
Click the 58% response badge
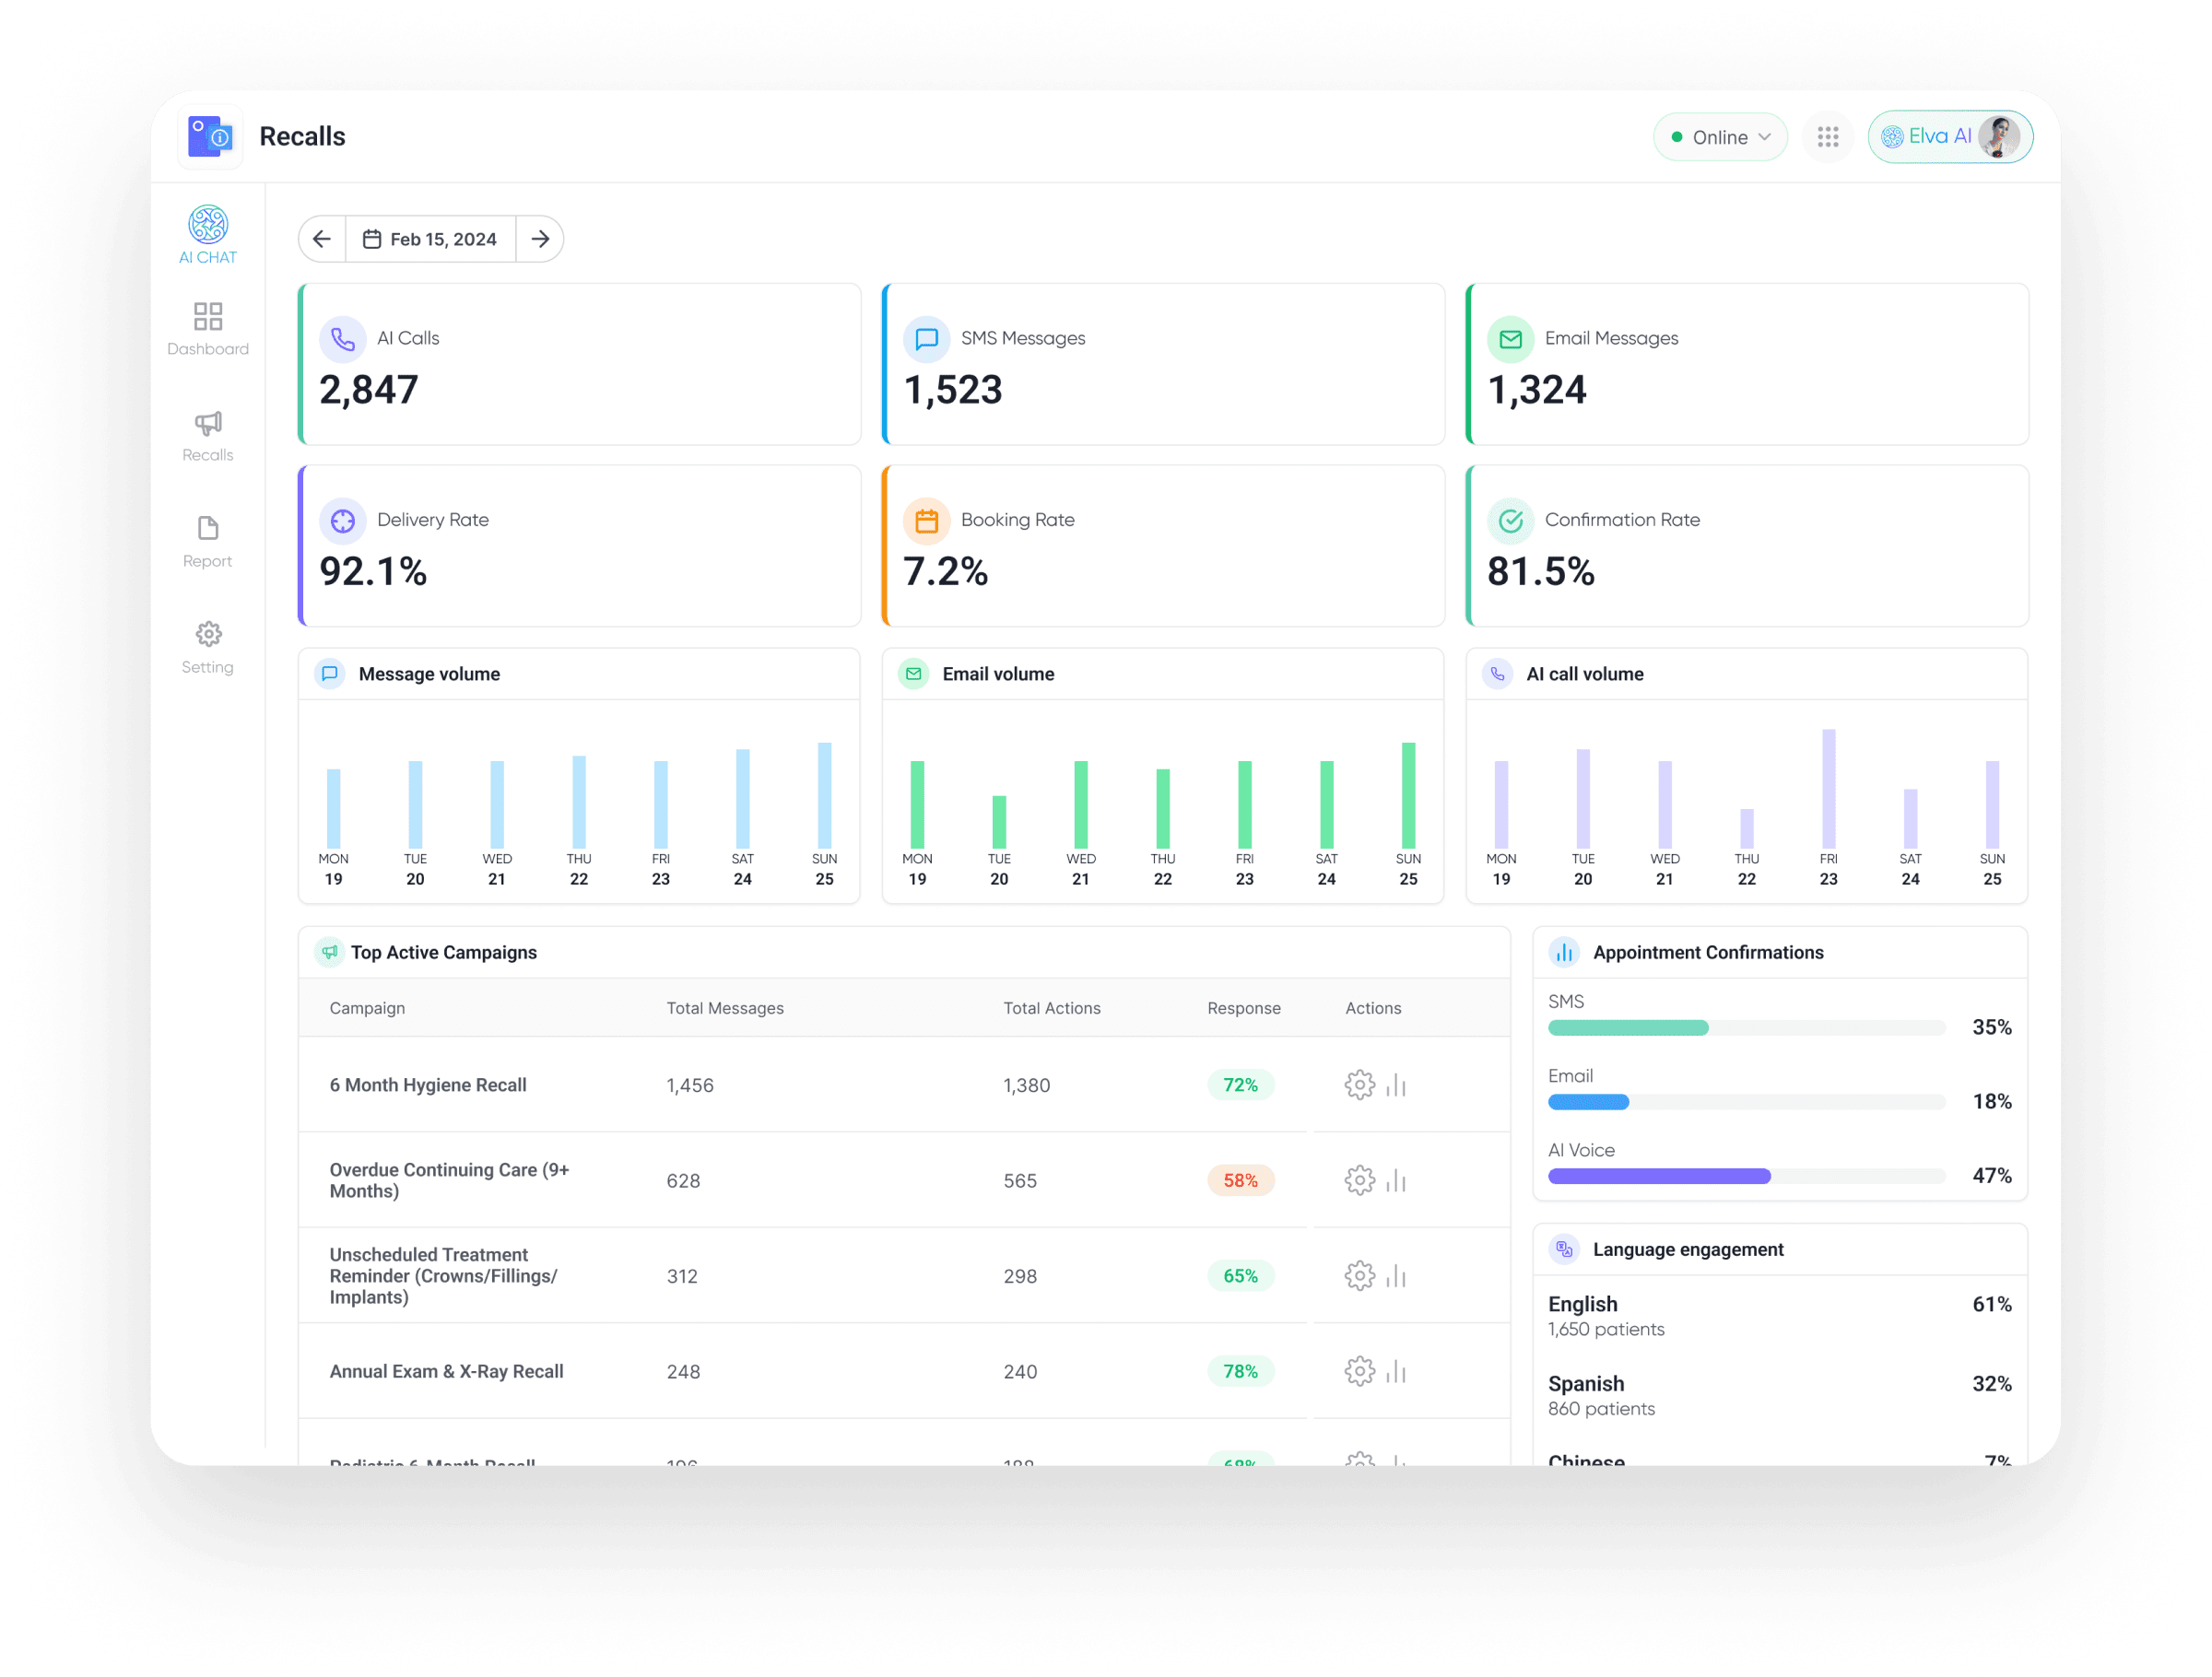click(1240, 1180)
